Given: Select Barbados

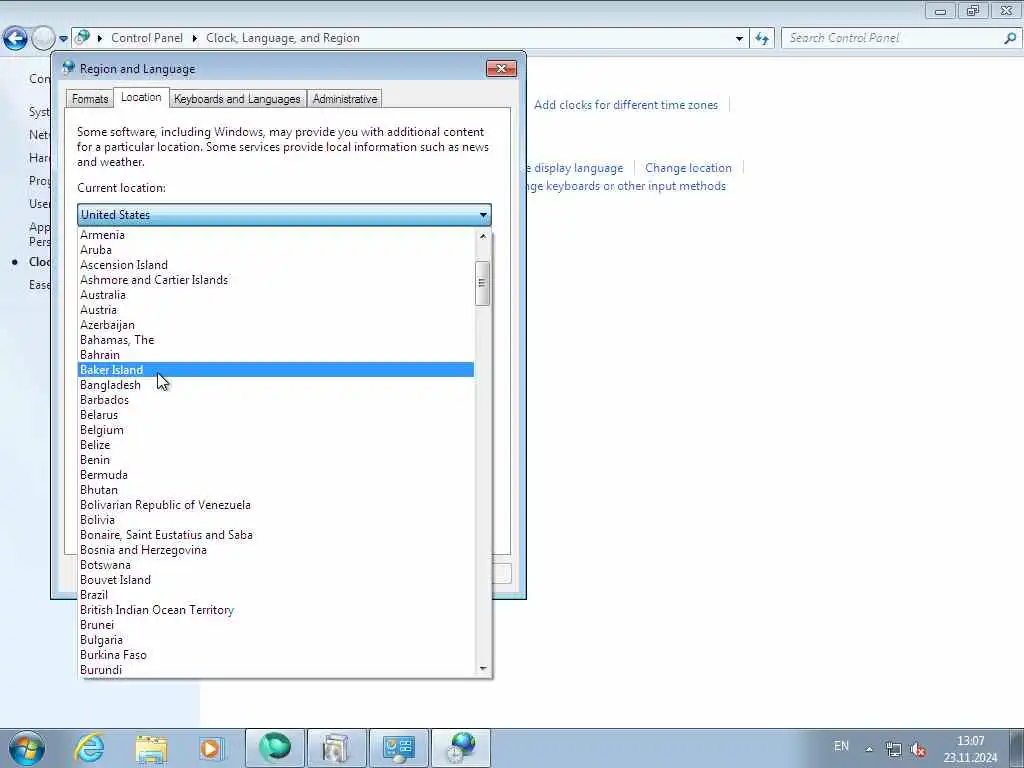Looking at the screenshot, I should [x=276, y=400].
